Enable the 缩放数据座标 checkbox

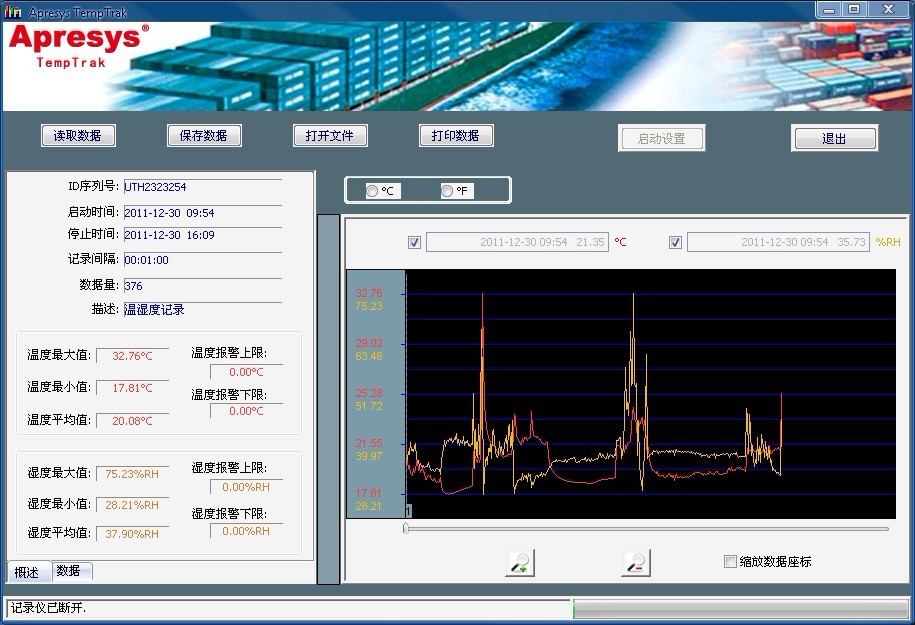click(730, 562)
